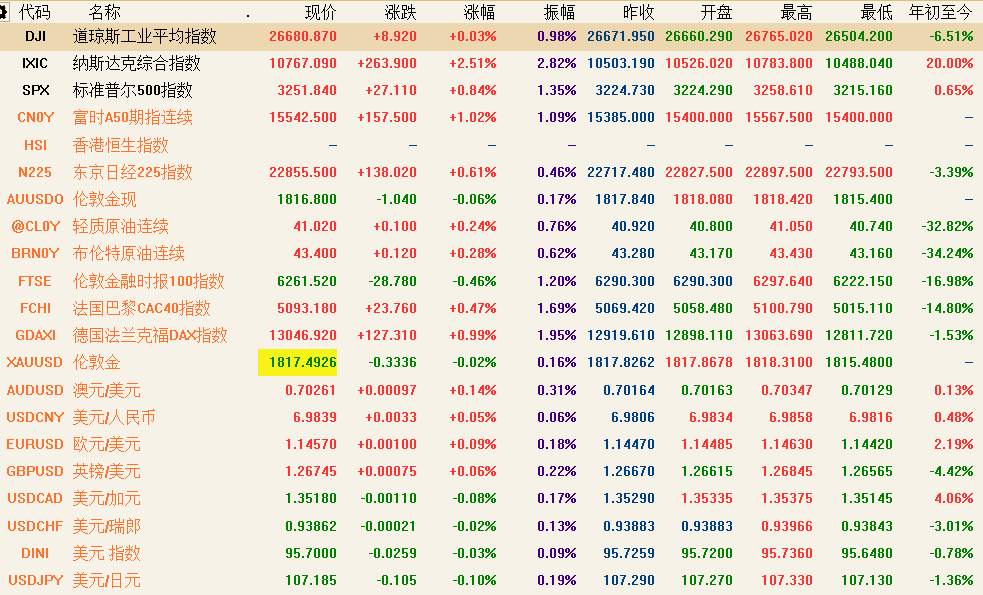This screenshot has width=983, height=595.
Task: Click the 最低 column header
Action: (x=876, y=12)
